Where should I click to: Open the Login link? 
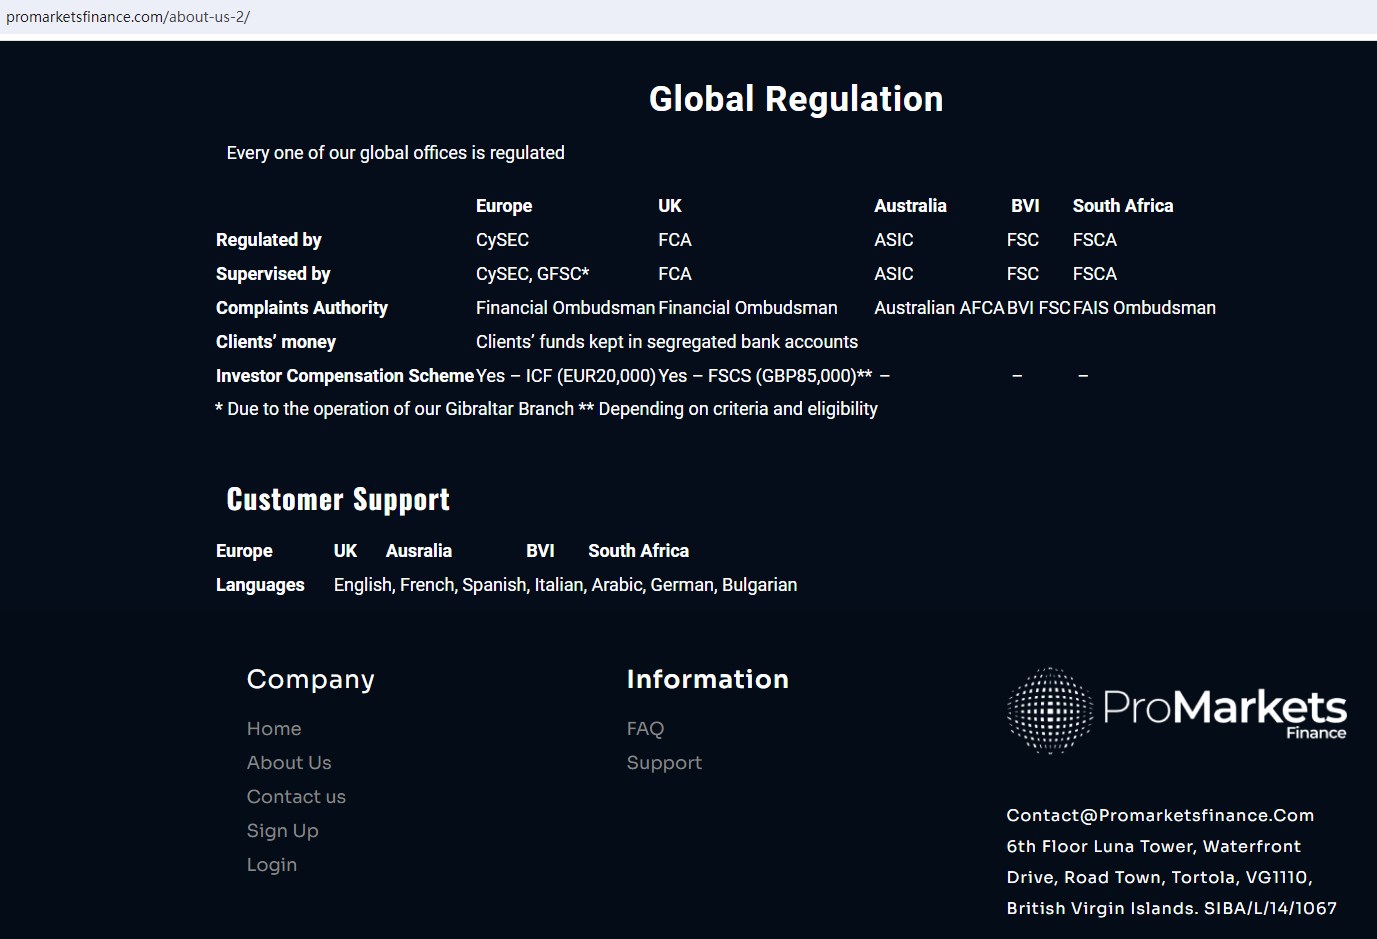pos(272,865)
